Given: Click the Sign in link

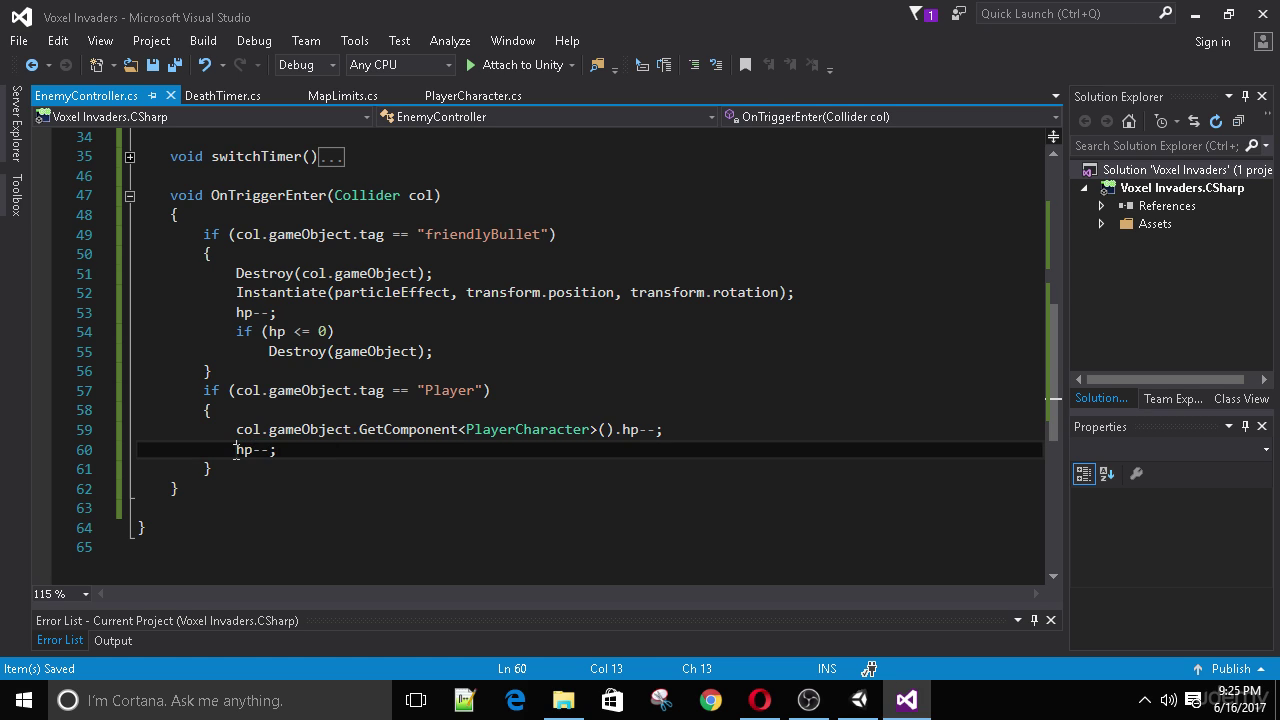Looking at the screenshot, I should click(x=1212, y=42).
